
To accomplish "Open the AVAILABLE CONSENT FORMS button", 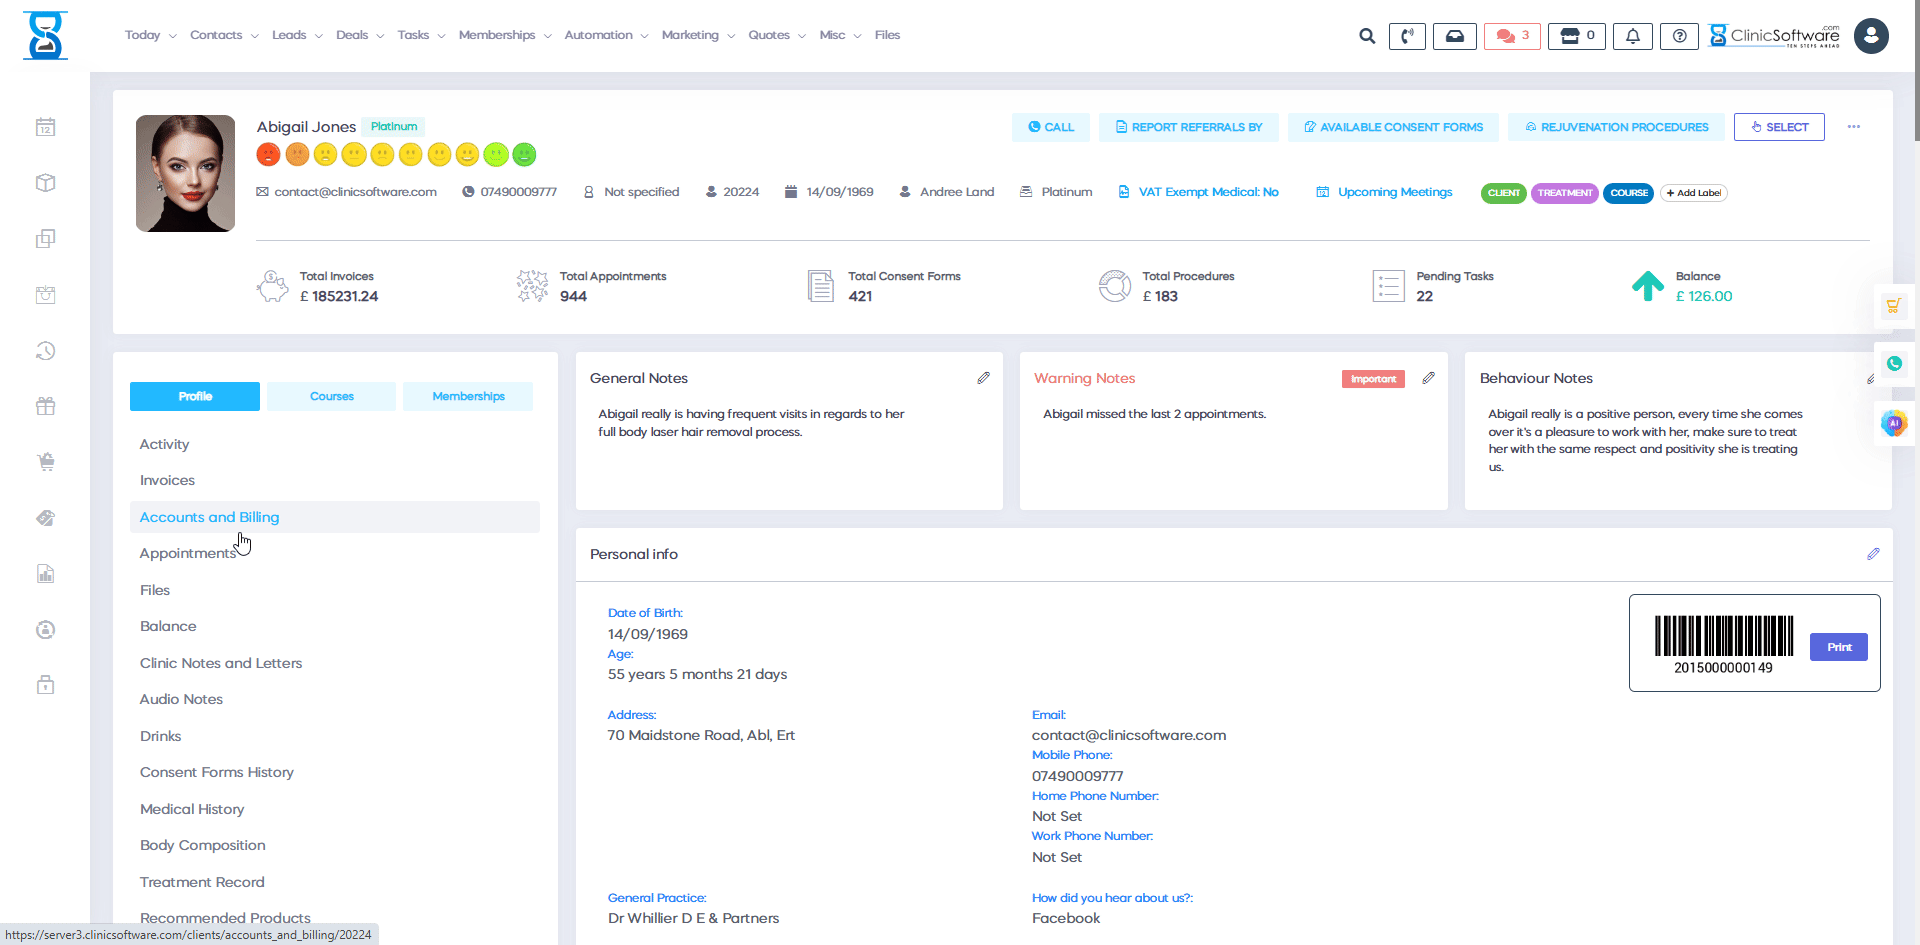I will tap(1392, 127).
